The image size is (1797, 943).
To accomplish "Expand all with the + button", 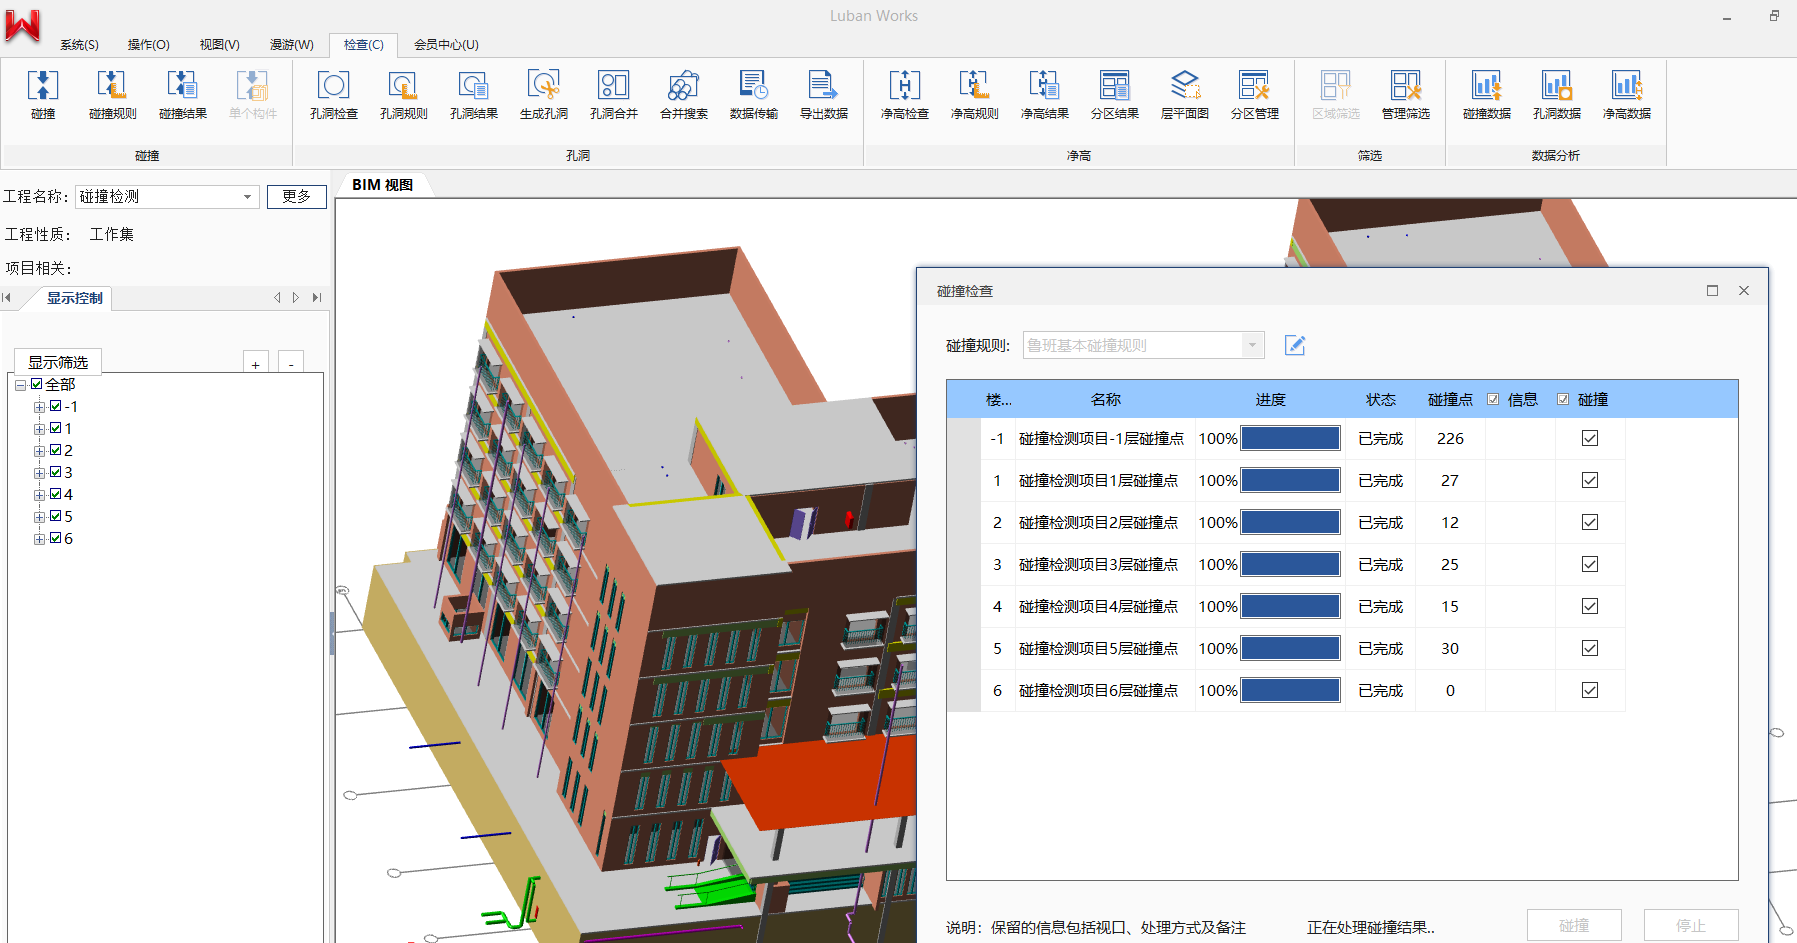I will pyautogui.click(x=256, y=364).
